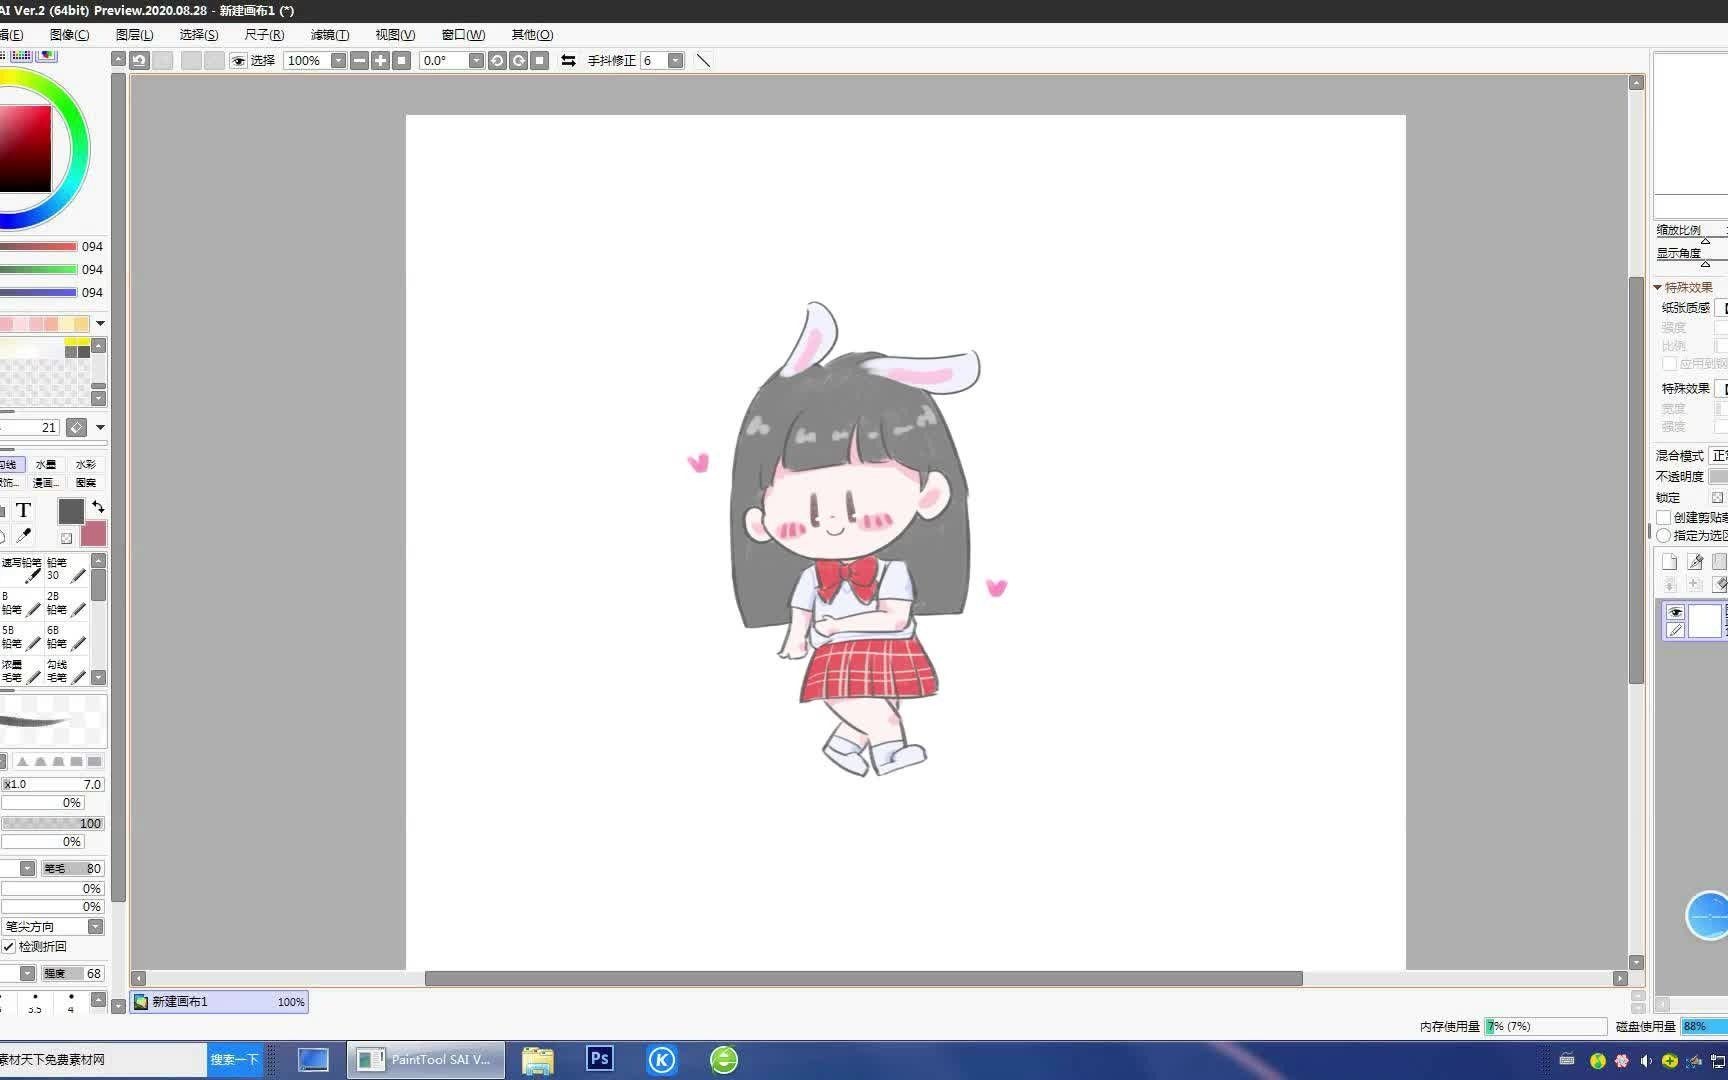Click the zoom in plus button
Viewport: 1728px width, 1080px height.
[x=380, y=61]
